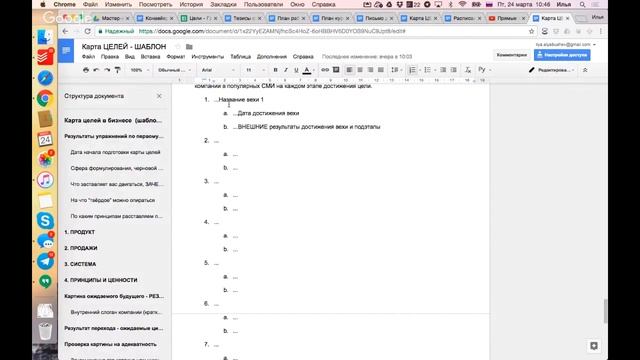This screenshot has height=360, width=640.
Task: Reload the page
Action: click(x=87, y=31)
